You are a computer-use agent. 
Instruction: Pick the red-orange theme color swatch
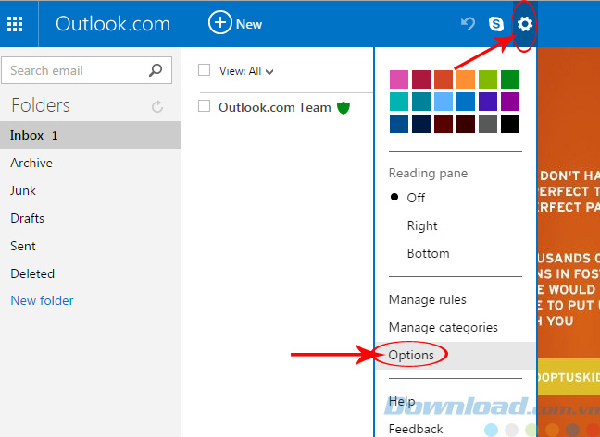(x=443, y=79)
